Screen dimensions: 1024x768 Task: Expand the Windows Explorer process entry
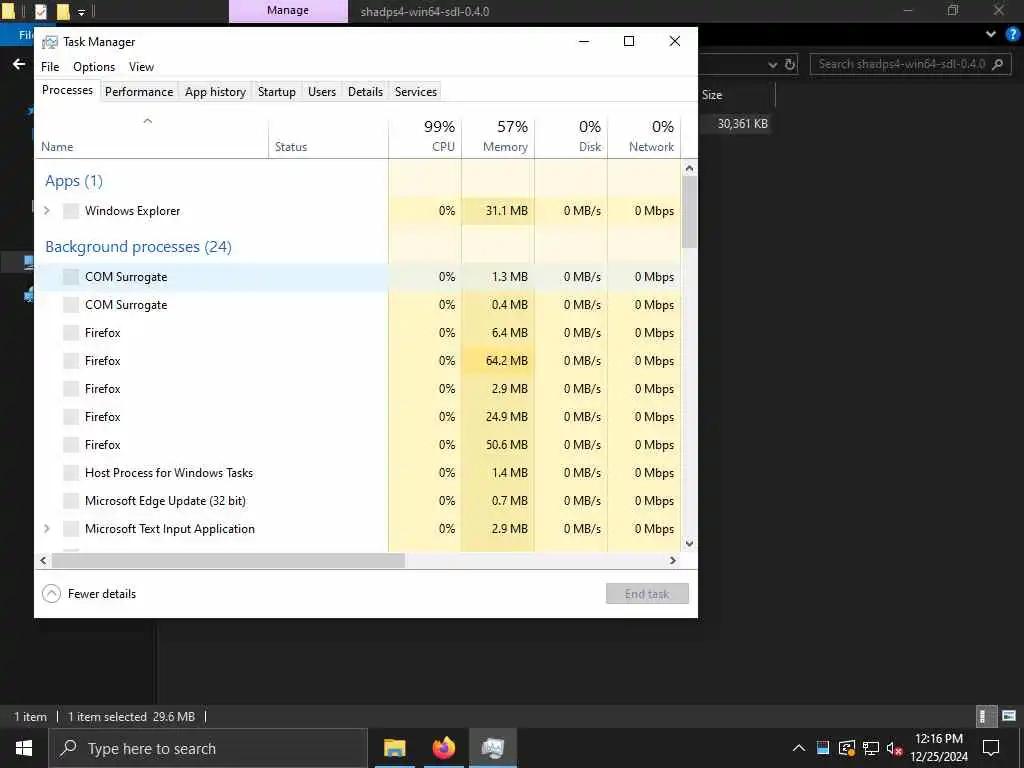[x=47, y=211]
